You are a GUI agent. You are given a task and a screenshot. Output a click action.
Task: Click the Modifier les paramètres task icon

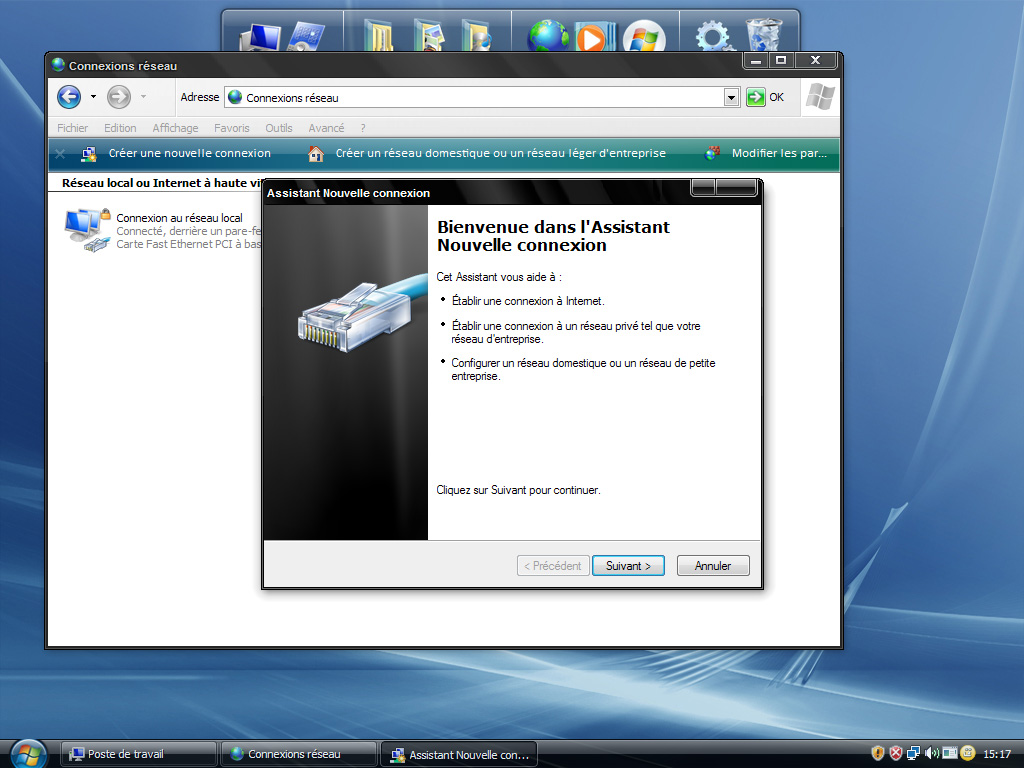coord(712,153)
